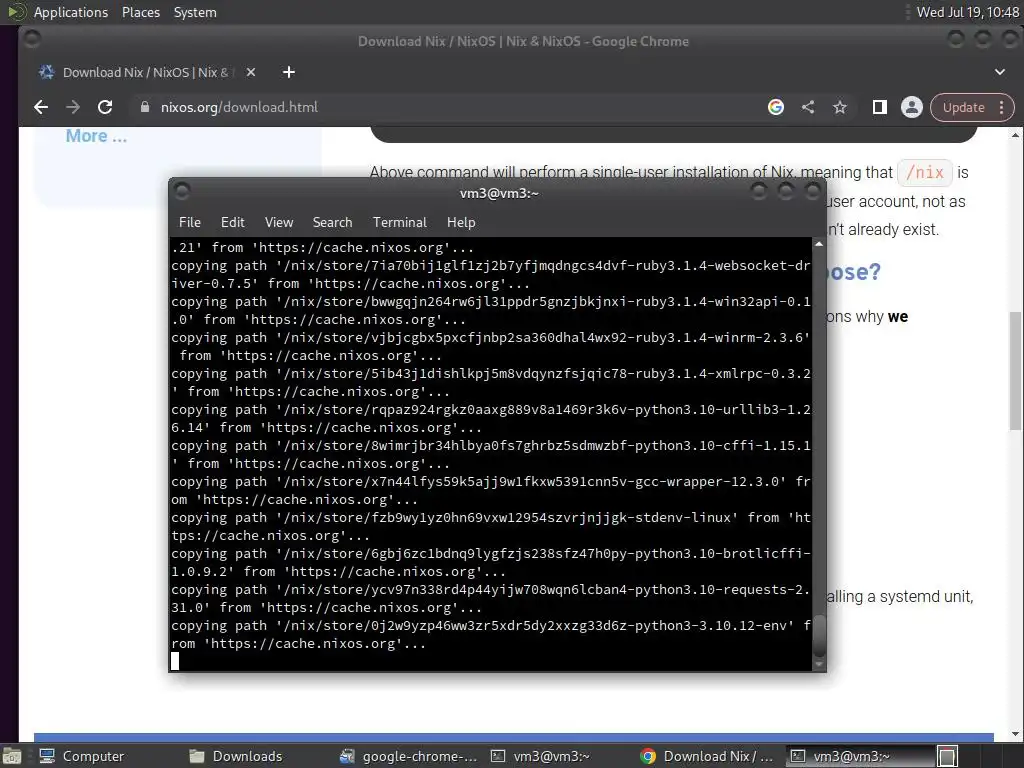
Task: Open a new Chrome tab
Action: tap(289, 72)
